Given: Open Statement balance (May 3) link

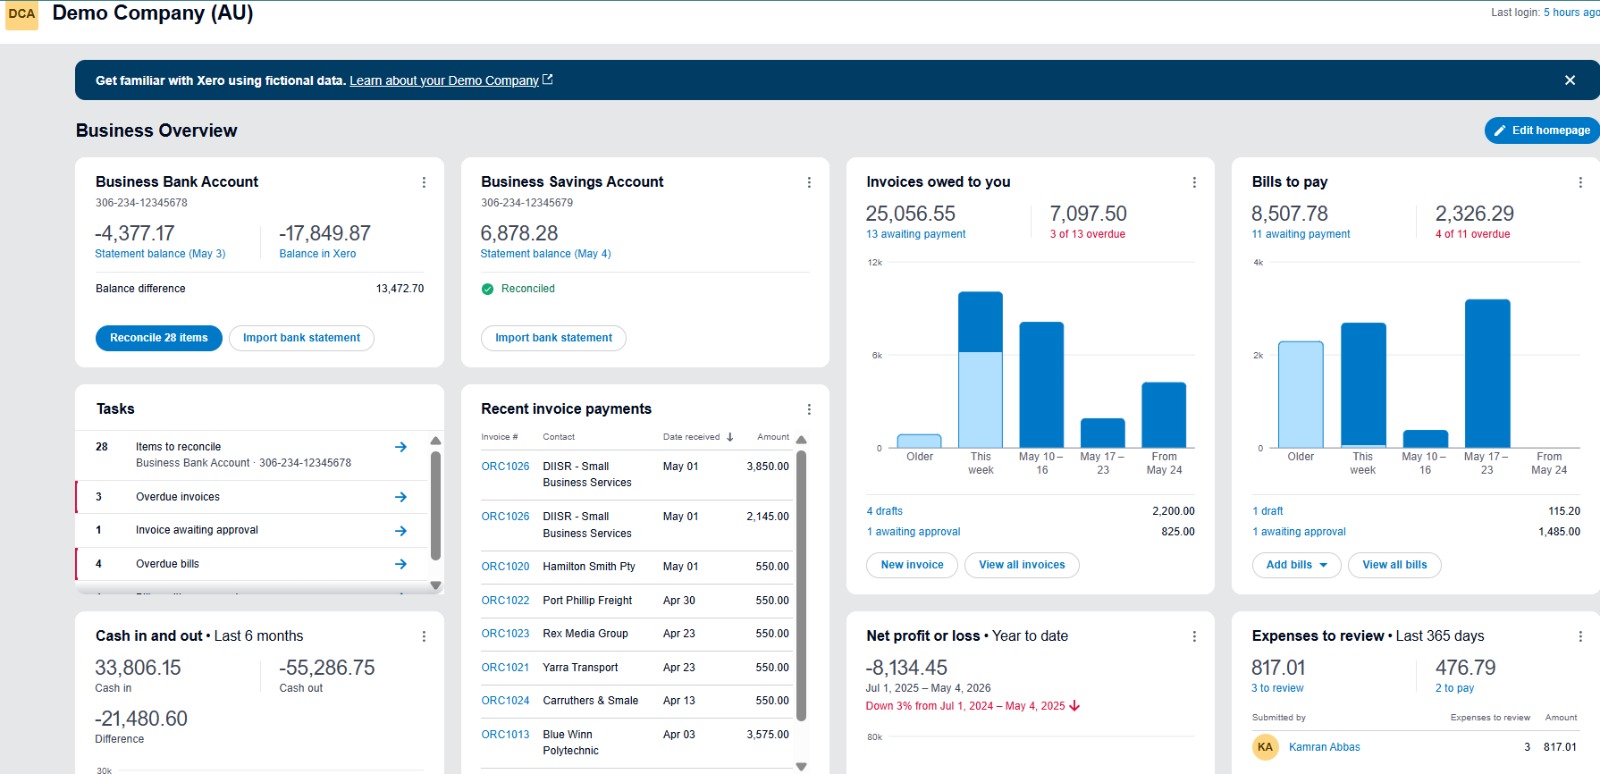Looking at the screenshot, I should (x=160, y=254).
